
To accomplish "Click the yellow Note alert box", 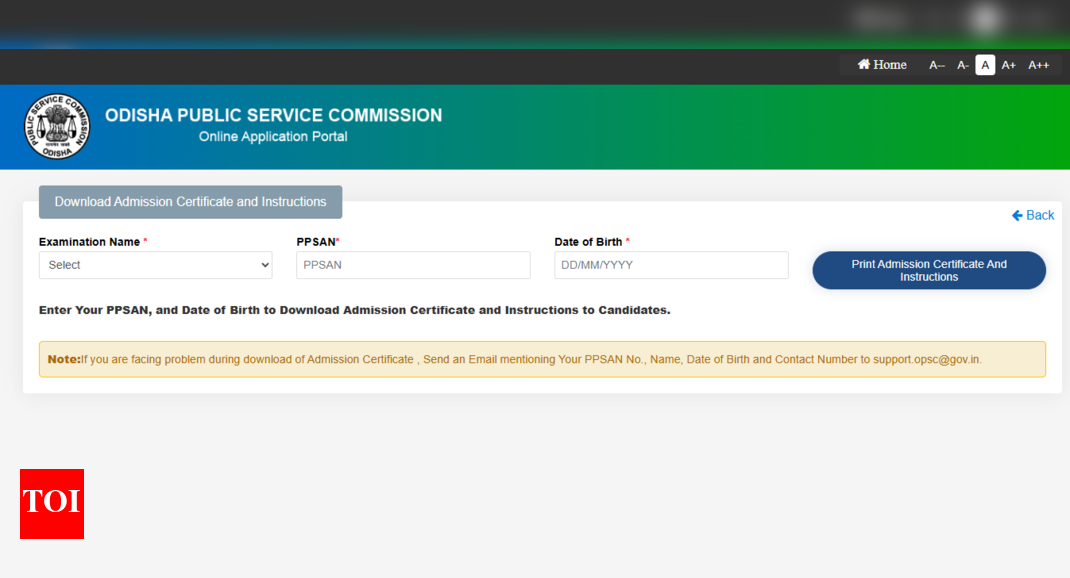I will [x=542, y=359].
